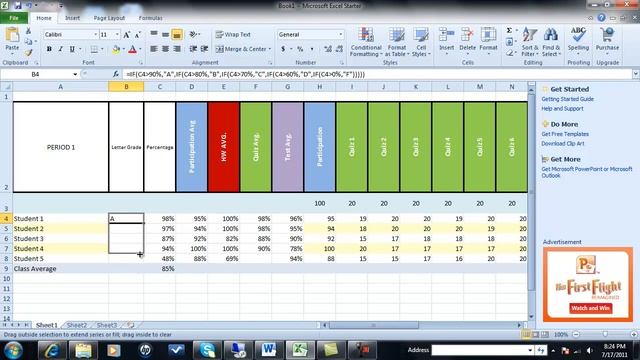Open the Alignment dialog launcher
The image size is (640, 360).
tap(270, 63)
